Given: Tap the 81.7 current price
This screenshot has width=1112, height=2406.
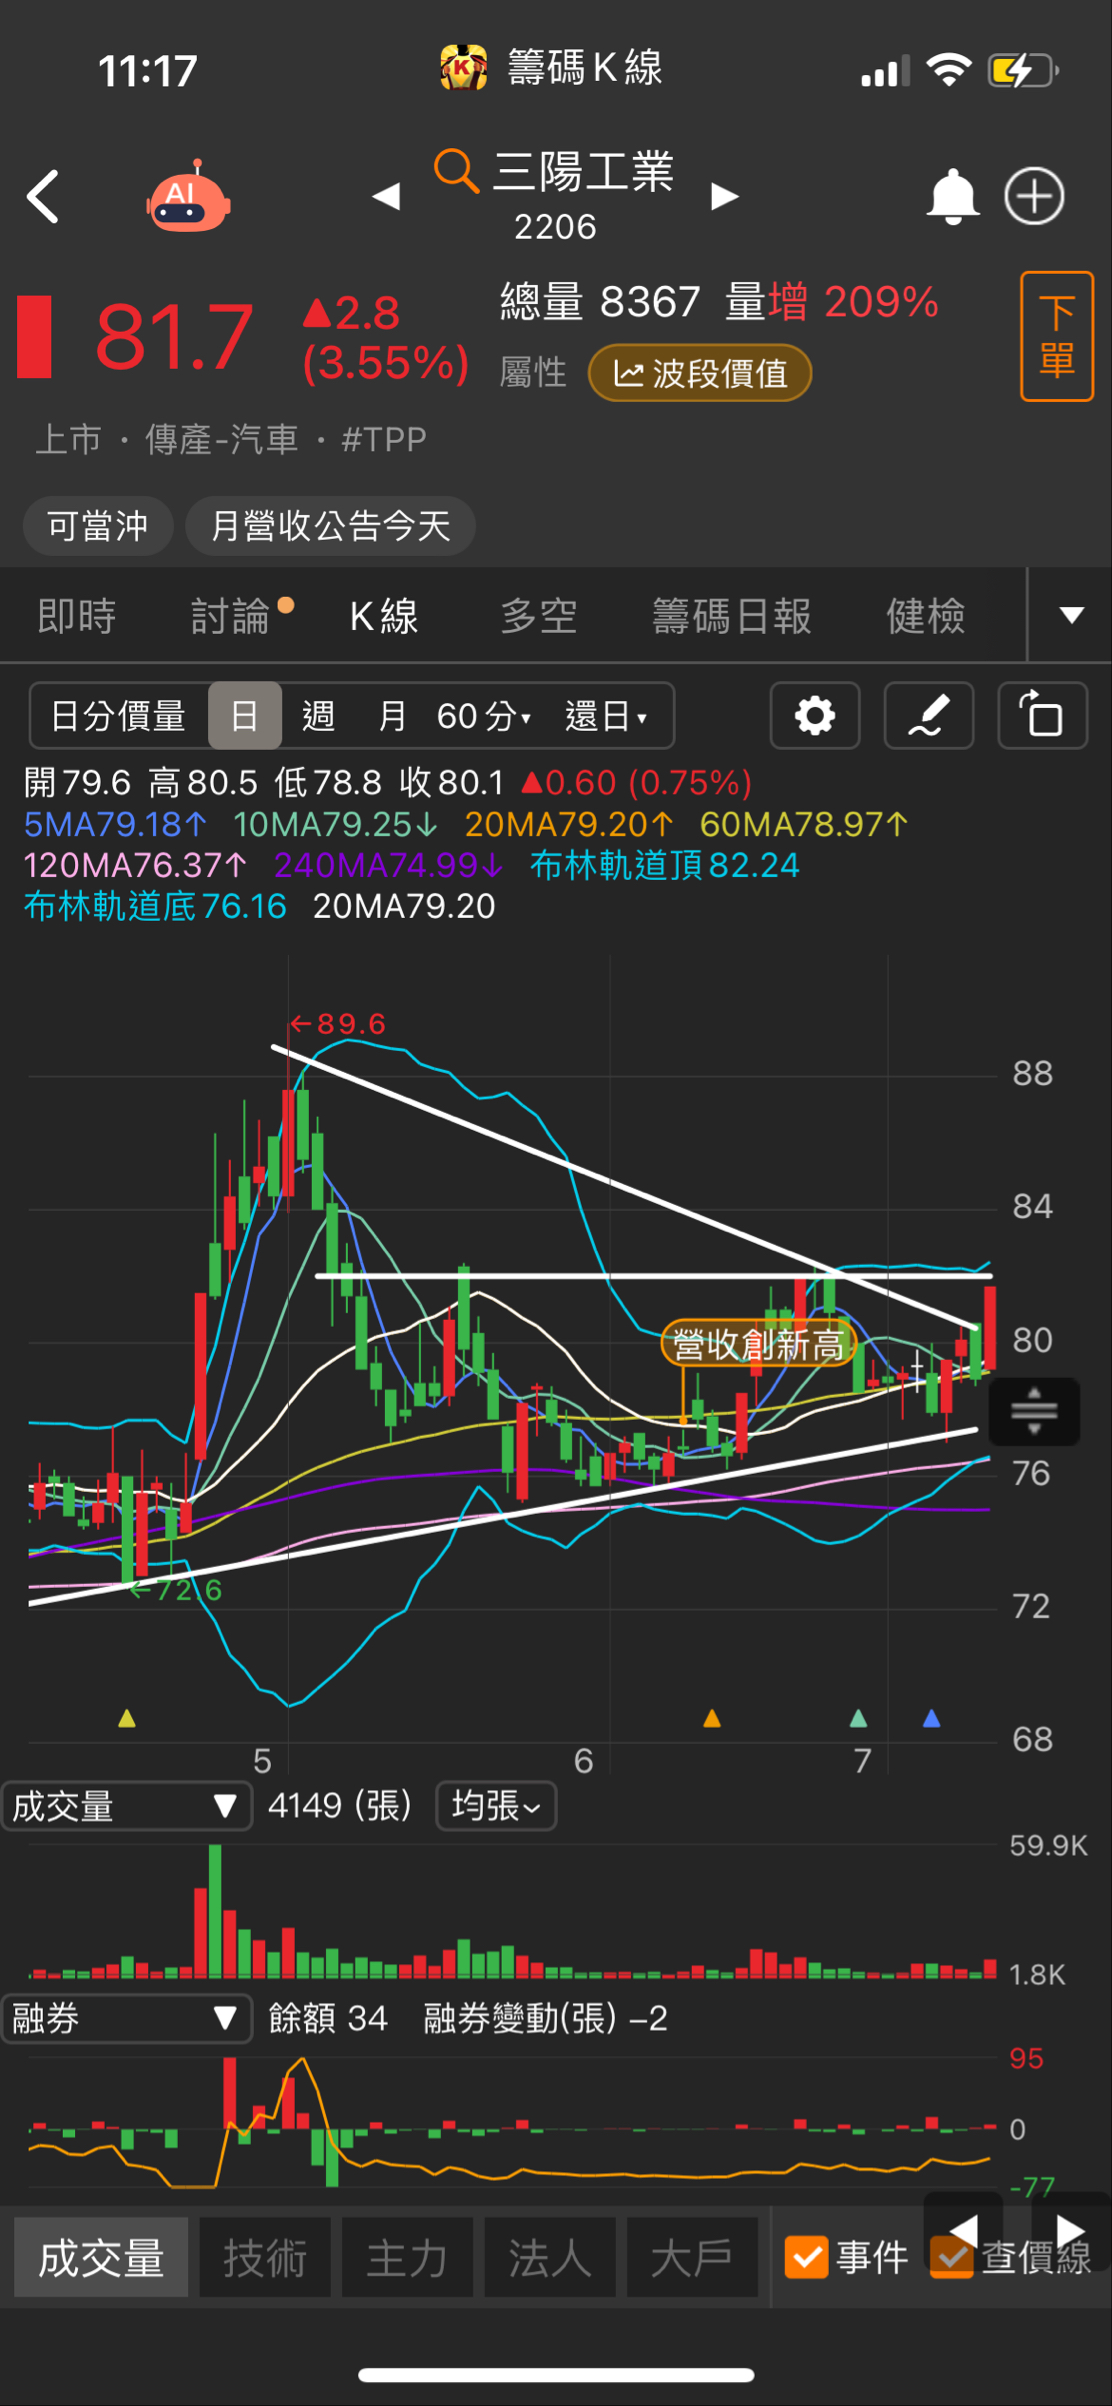Looking at the screenshot, I should click(174, 338).
